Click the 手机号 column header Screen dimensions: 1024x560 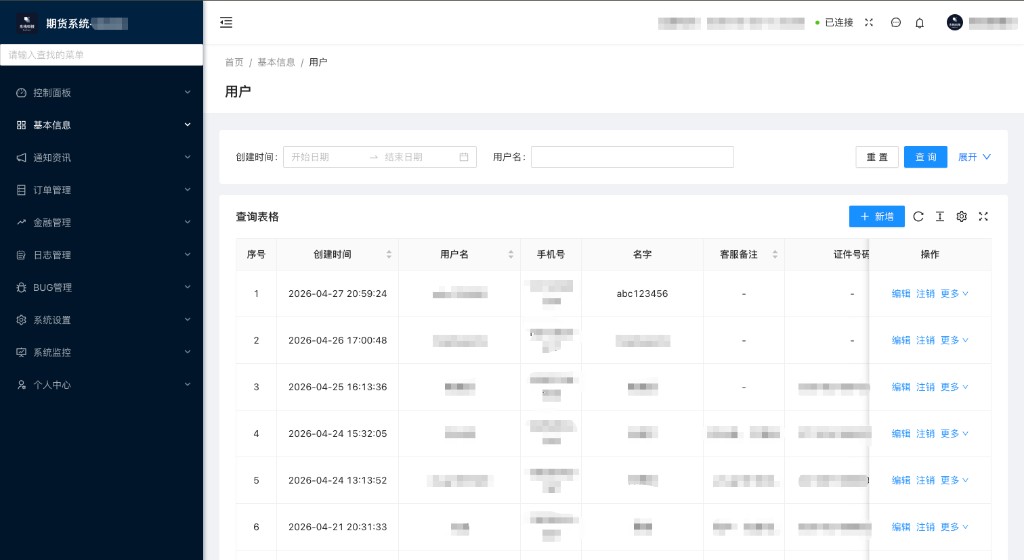pos(551,255)
